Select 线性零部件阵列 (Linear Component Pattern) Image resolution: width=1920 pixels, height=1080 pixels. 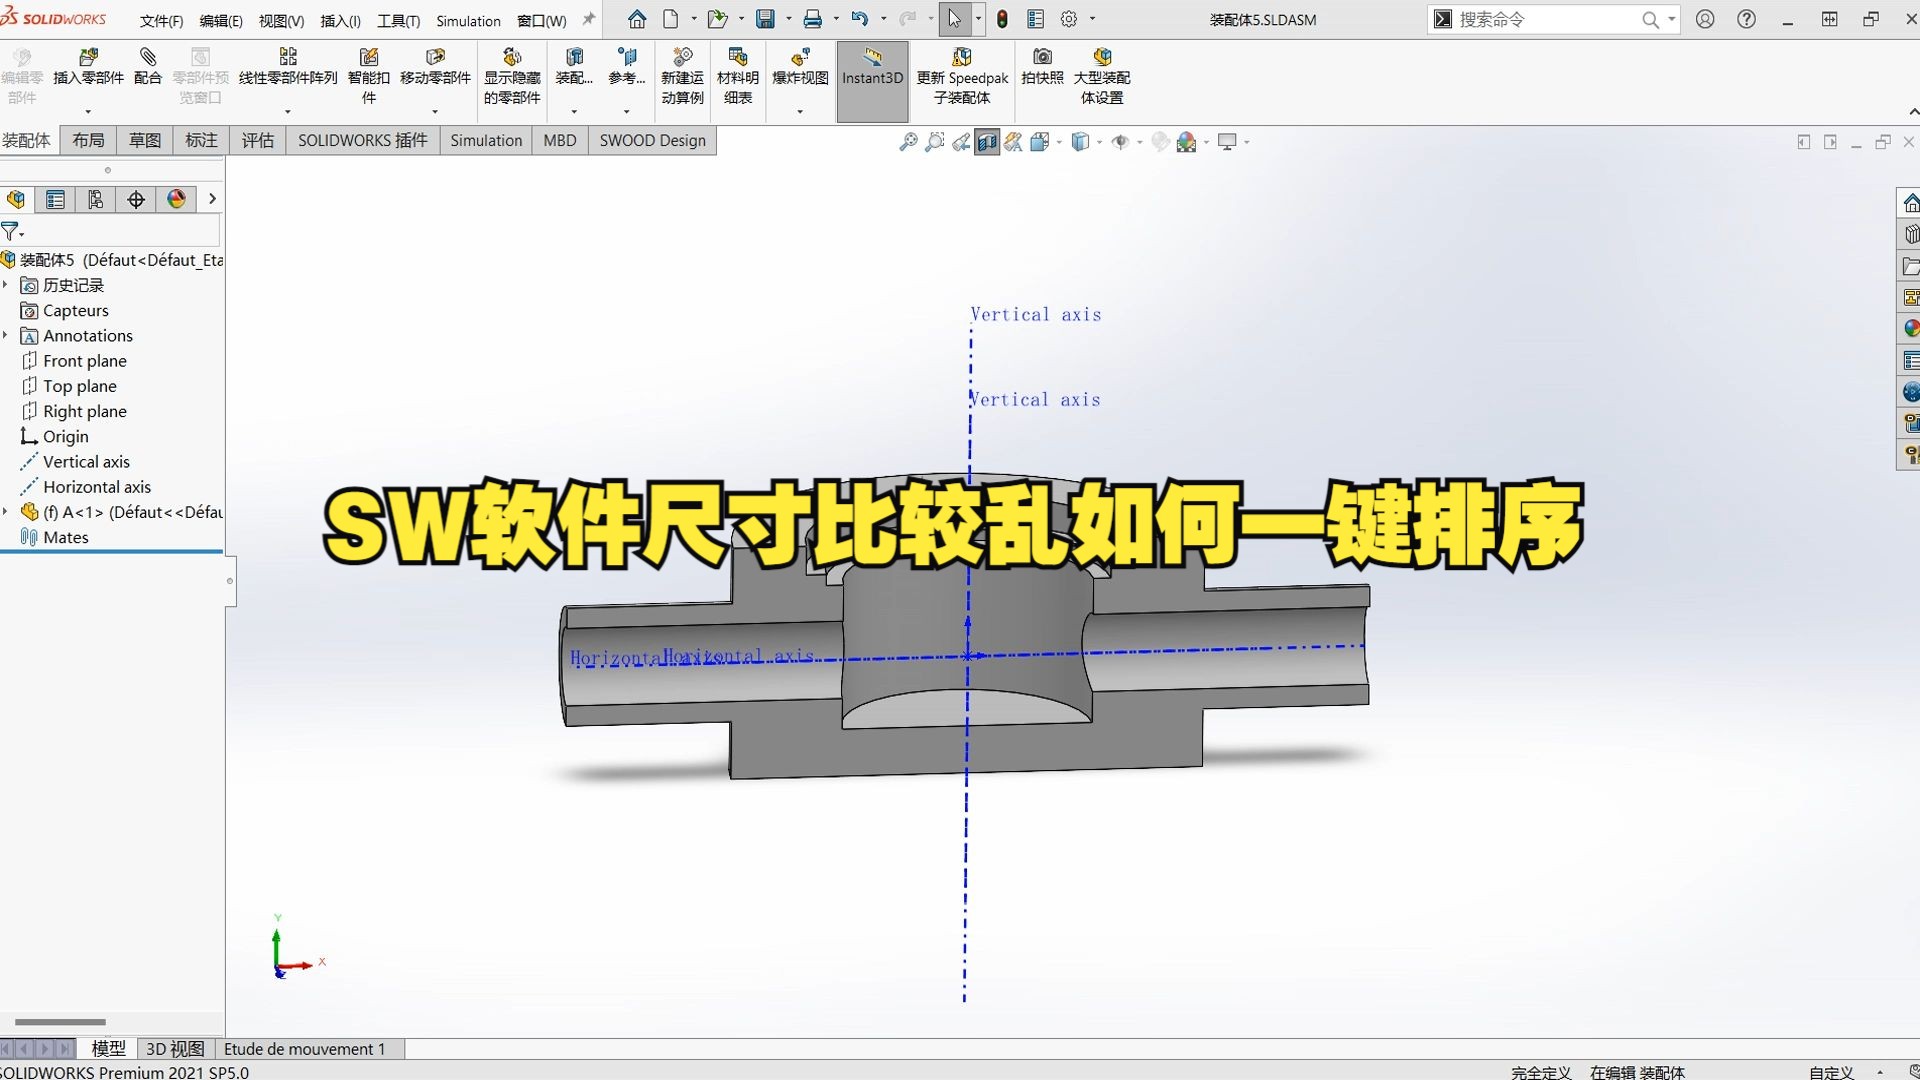click(287, 70)
